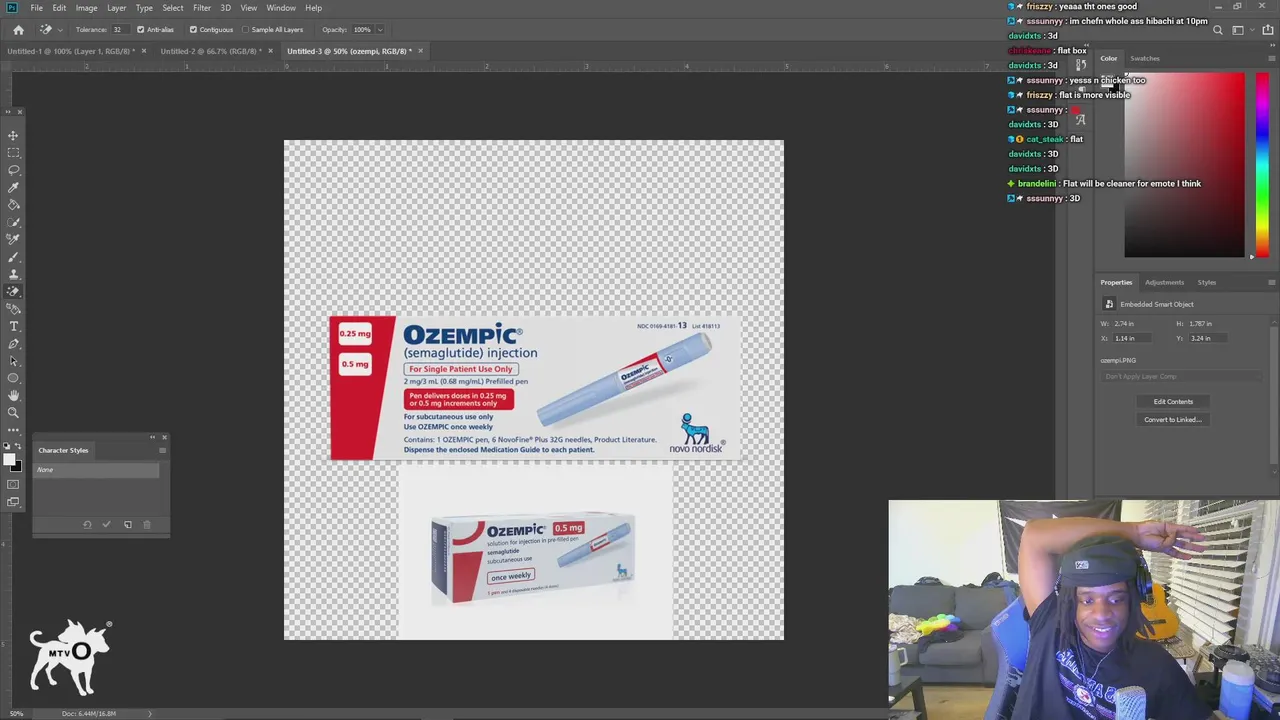Select the Lasso tool

[x=13, y=170]
